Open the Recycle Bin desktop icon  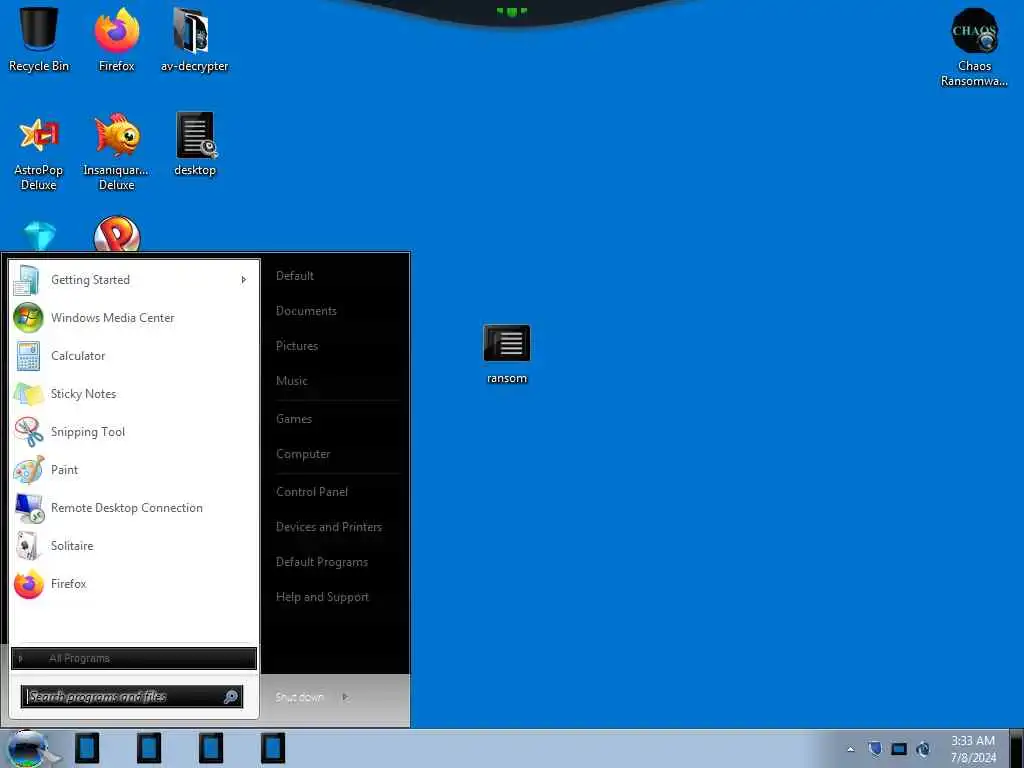click(x=39, y=39)
